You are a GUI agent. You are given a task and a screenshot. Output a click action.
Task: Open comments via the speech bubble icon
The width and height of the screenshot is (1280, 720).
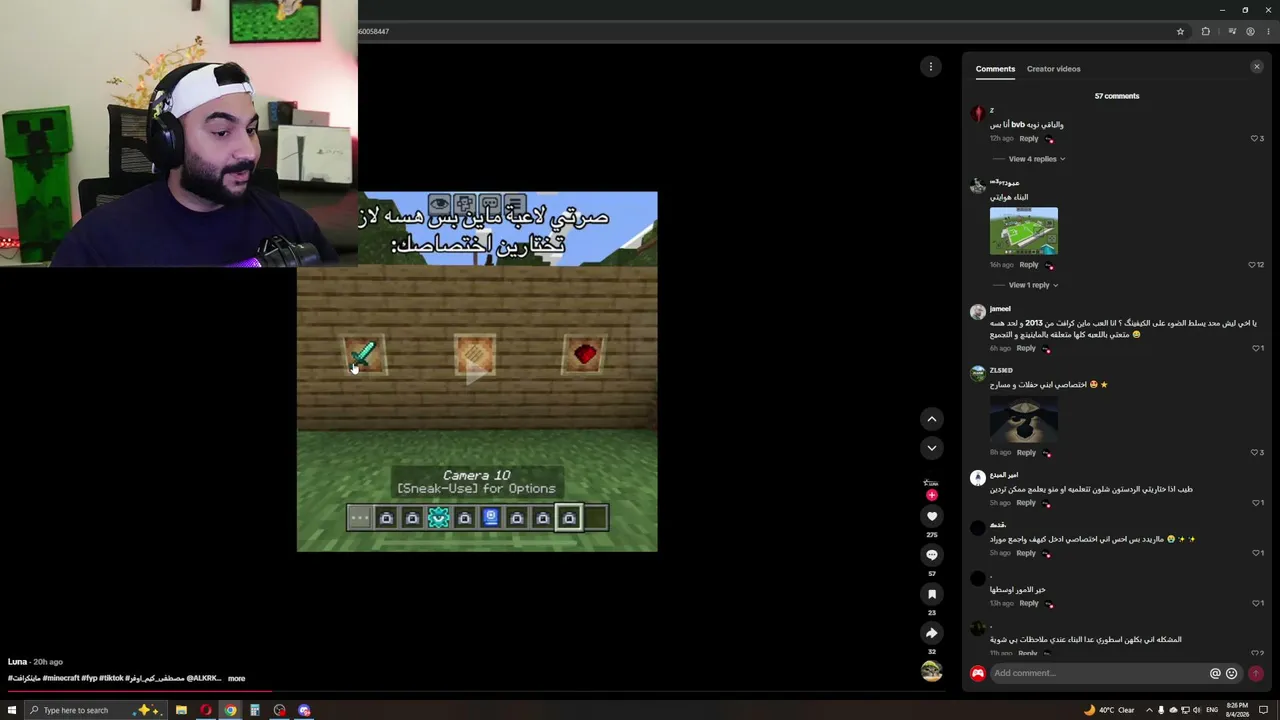click(x=931, y=555)
